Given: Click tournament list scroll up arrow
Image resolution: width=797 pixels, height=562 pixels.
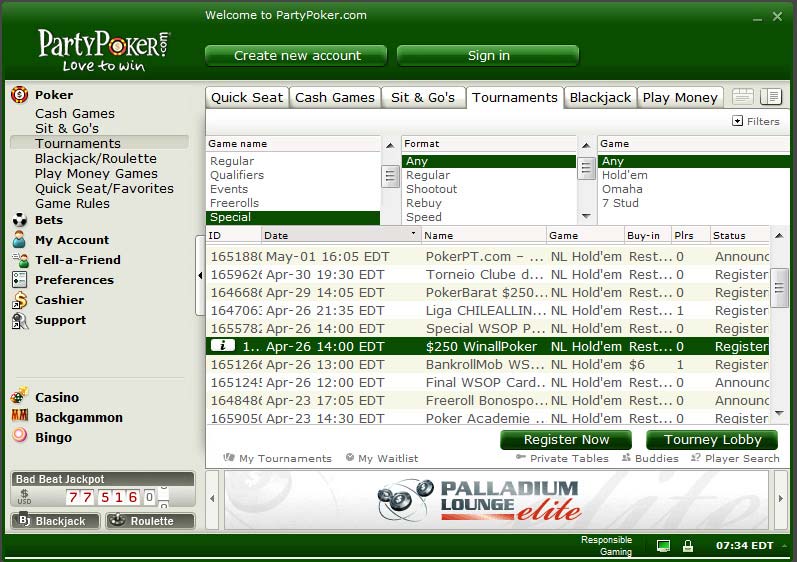Looking at the screenshot, I should pyautogui.click(x=779, y=235).
